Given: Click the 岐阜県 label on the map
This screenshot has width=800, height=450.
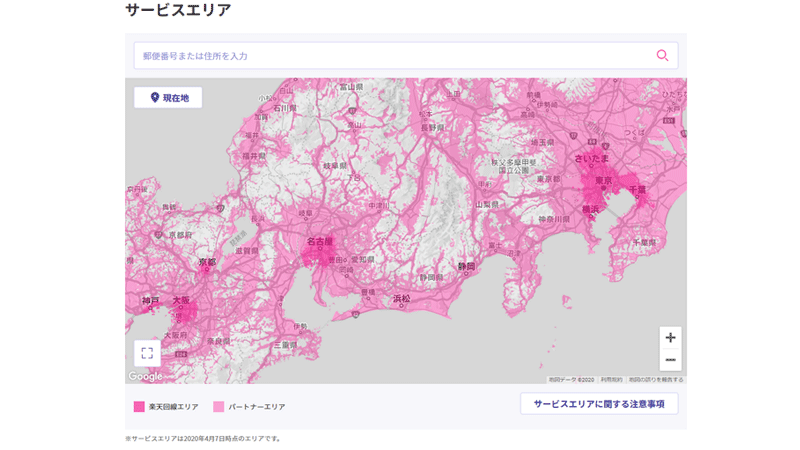Looking at the screenshot, I should (x=335, y=166).
